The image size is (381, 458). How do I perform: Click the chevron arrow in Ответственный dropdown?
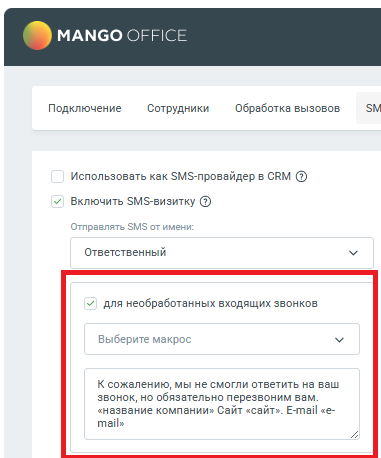point(353,253)
